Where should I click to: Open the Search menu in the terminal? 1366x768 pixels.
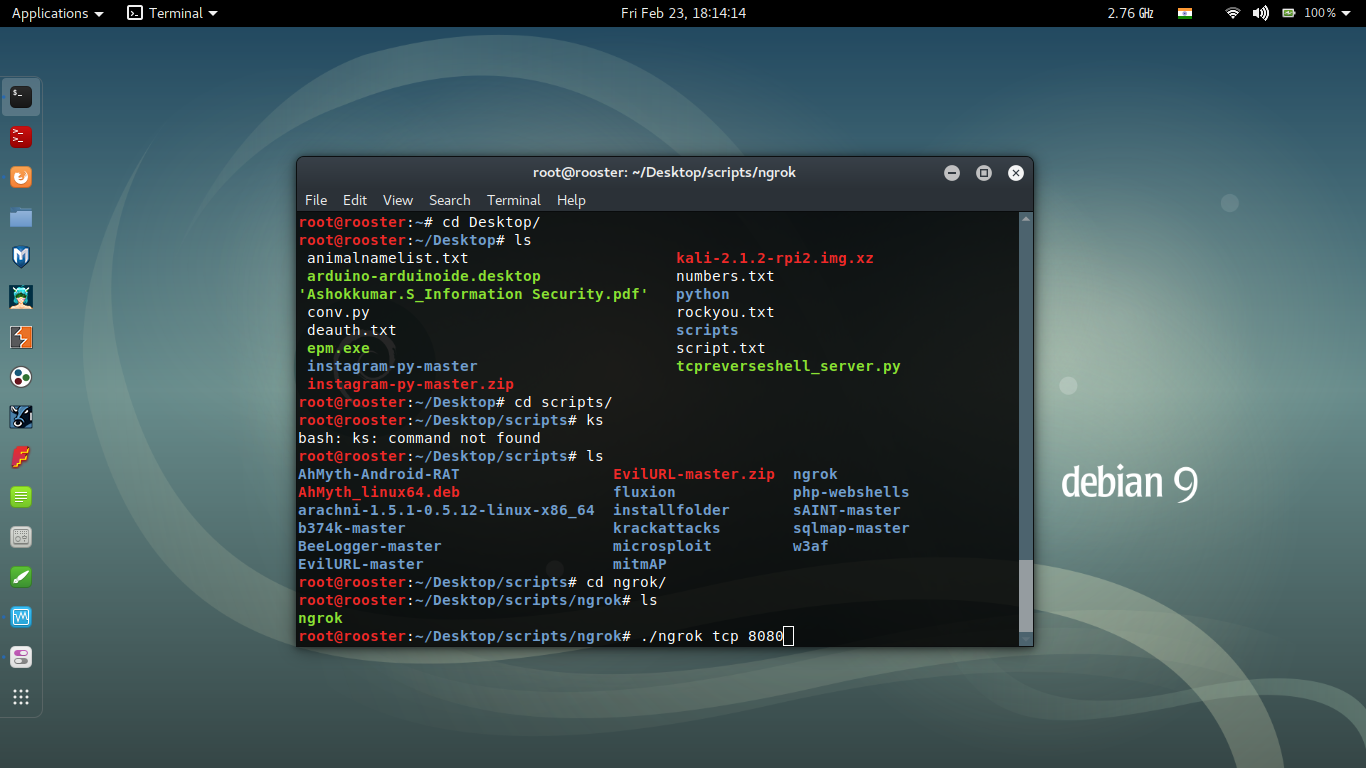click(x=449, y=200)
